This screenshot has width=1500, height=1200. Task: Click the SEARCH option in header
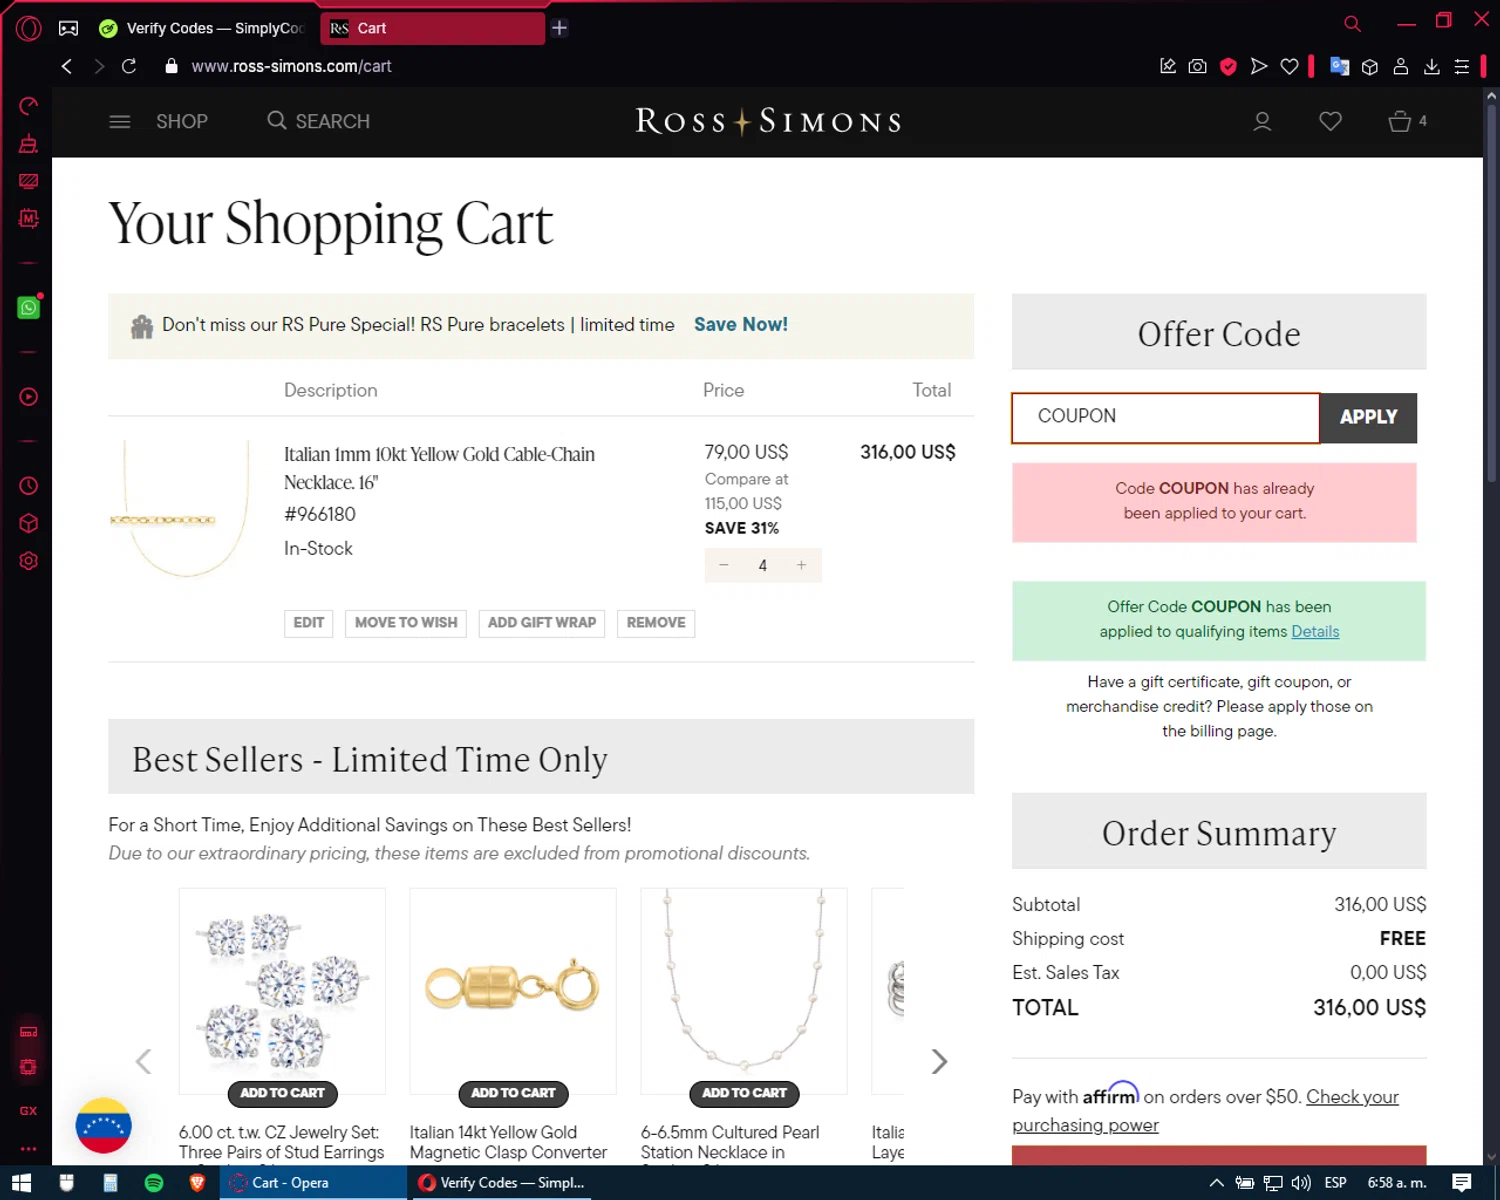318,121
